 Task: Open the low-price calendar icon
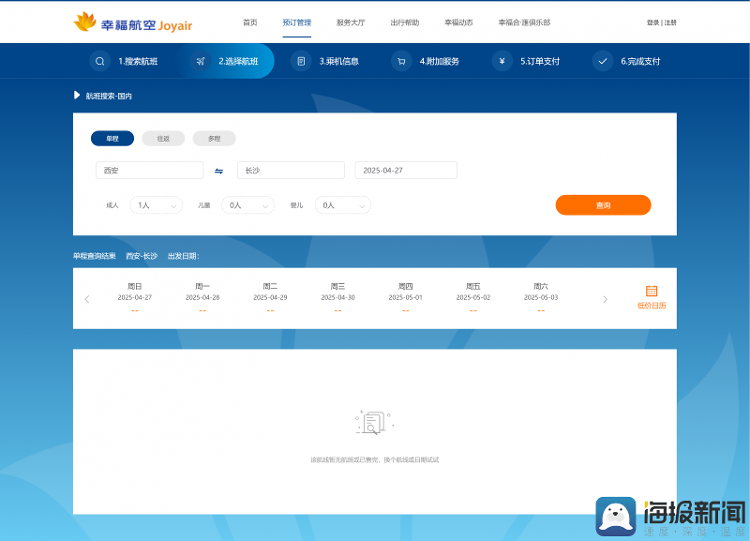[x=651, y=291]
